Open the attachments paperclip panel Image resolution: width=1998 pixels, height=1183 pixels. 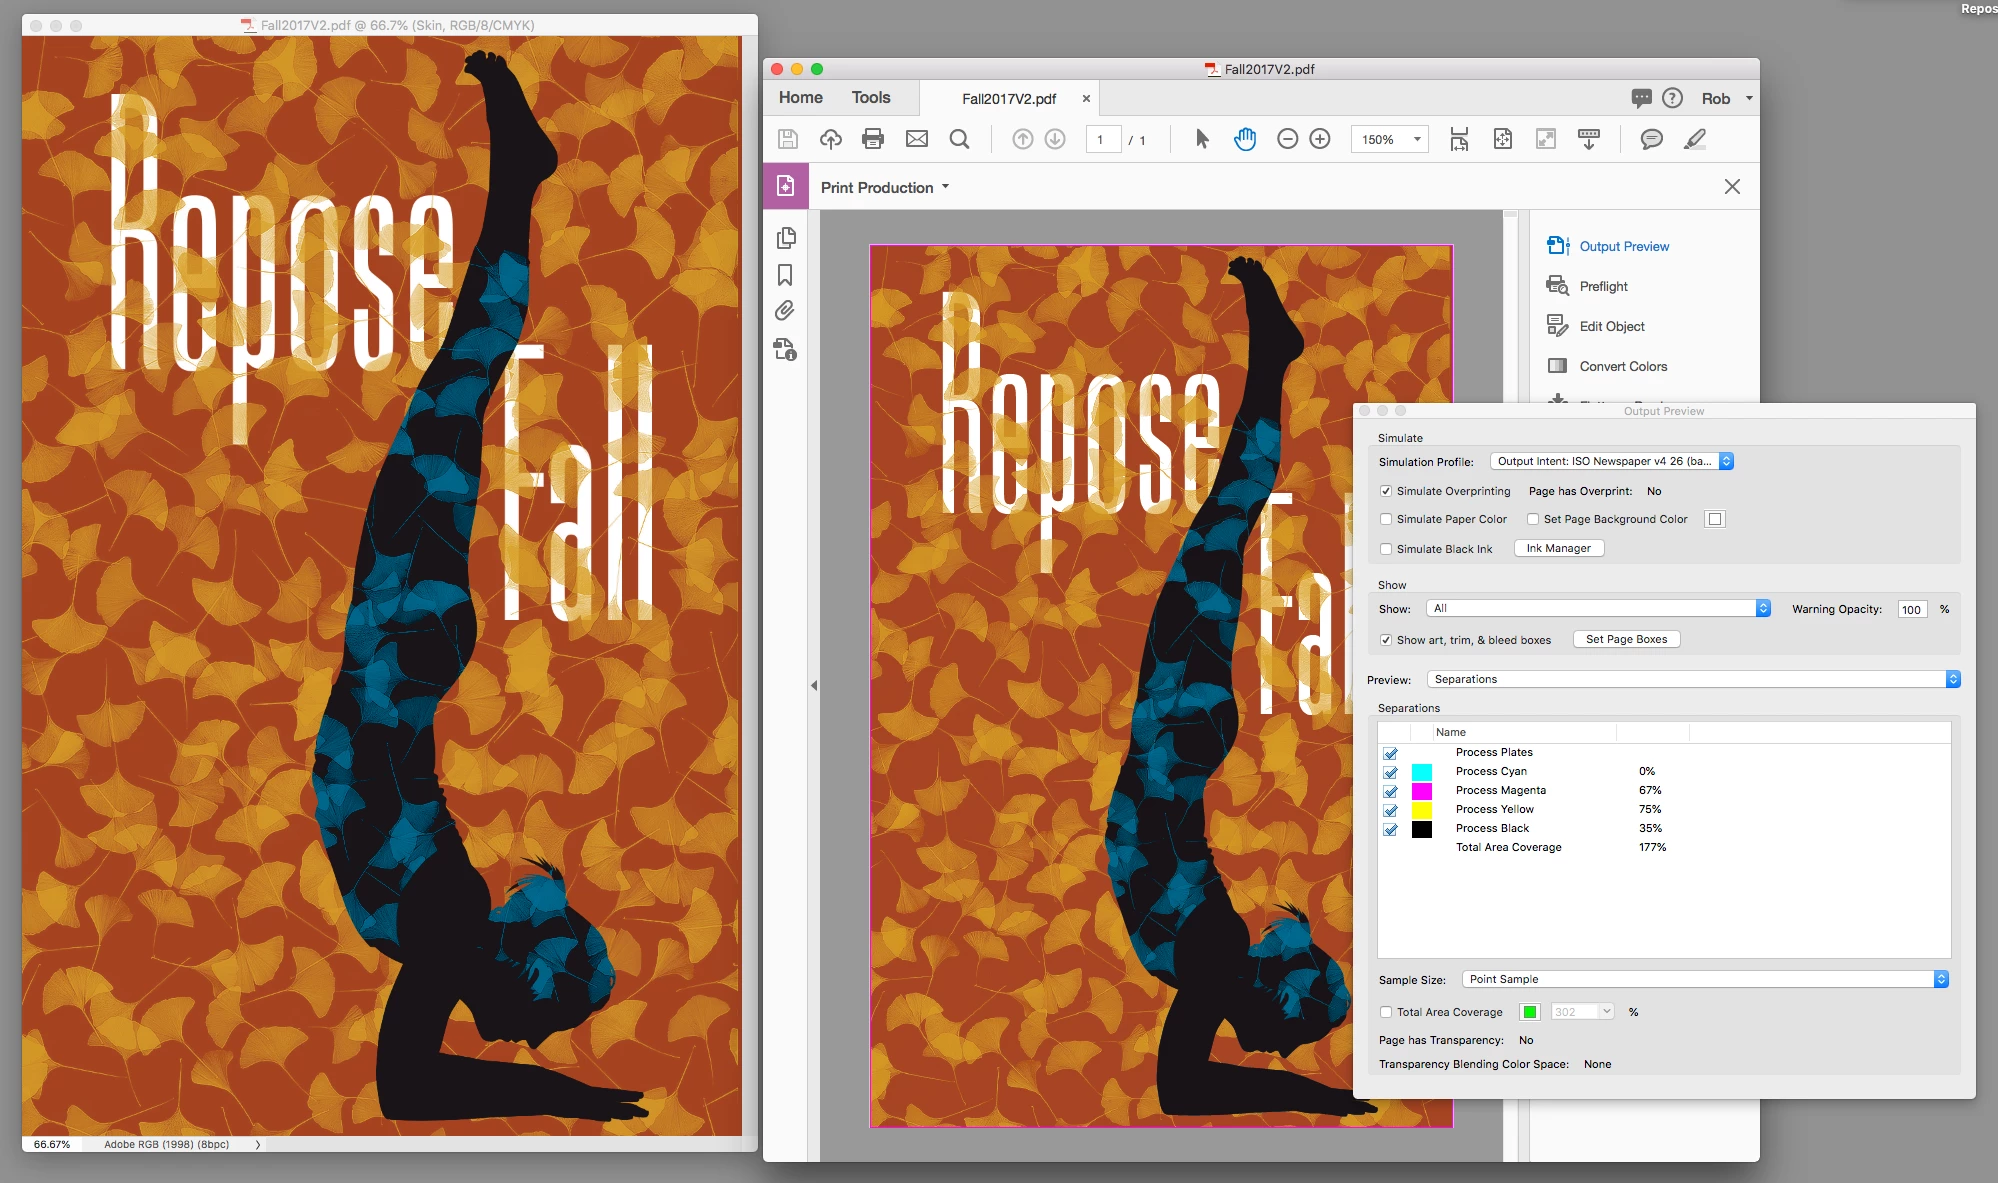click(x=785, y=311)
